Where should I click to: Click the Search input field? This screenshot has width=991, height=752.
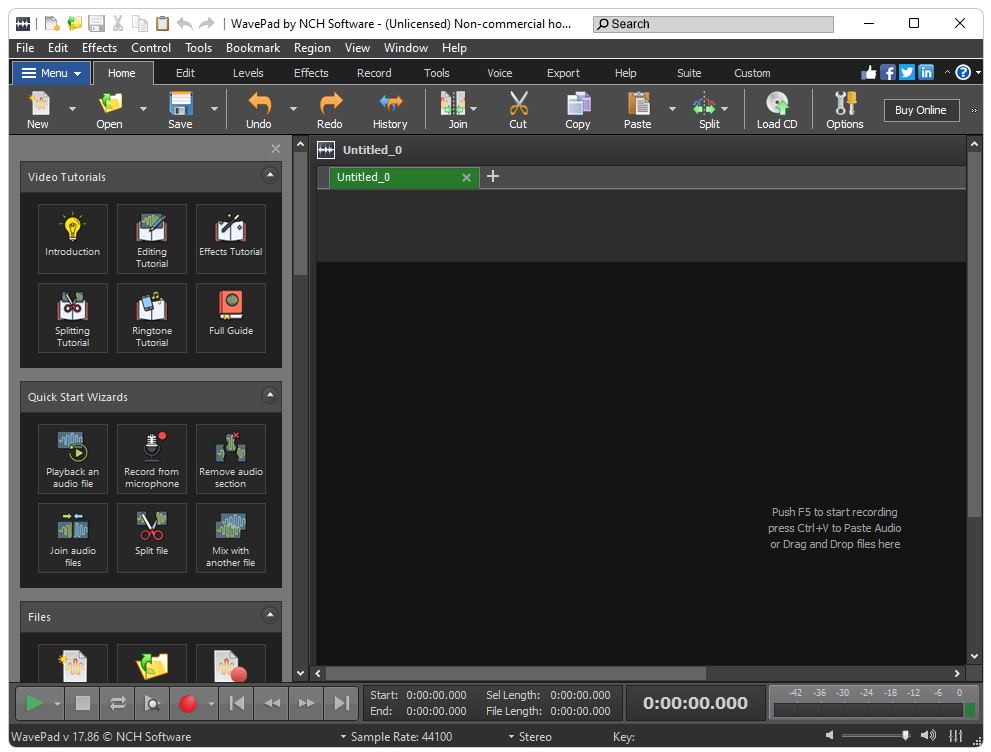713,24
